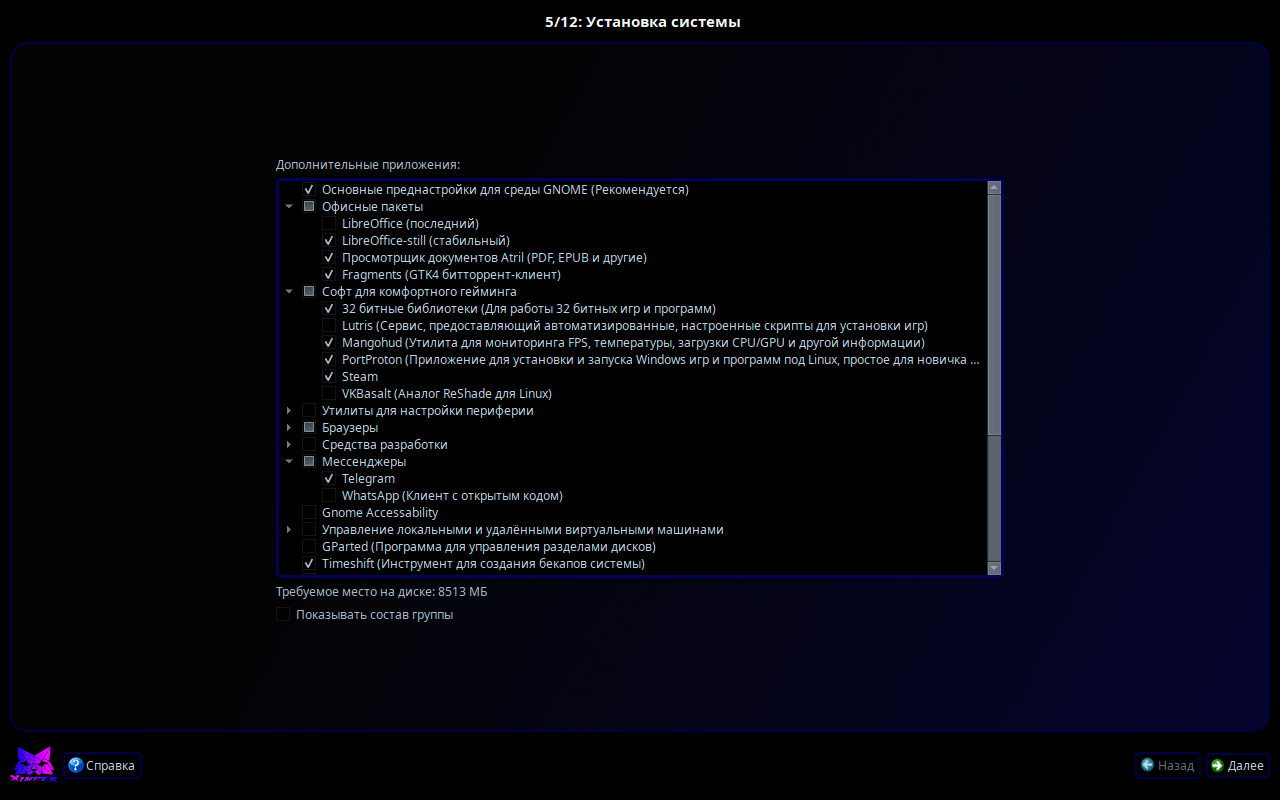Check the virtual machines management checkbox
Image resolution: width=1280 pixels, height=800 pixels.
point(309,530)
